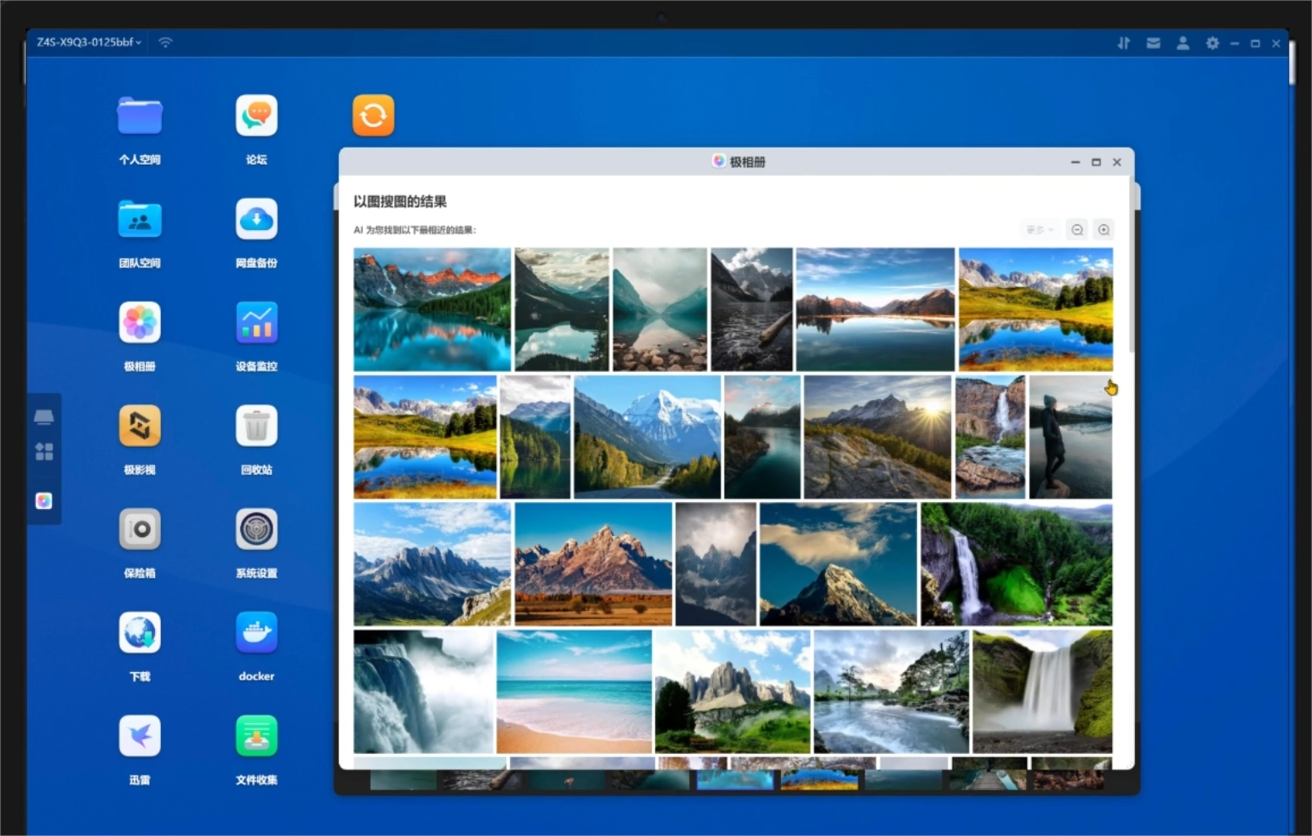
Task: Select the person standing by lake photo
Action: 1070,437
